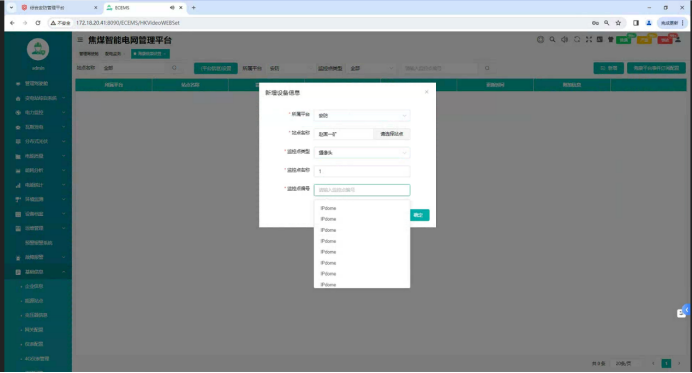Click the refresh icon in platform header

[x=577, y=39]
